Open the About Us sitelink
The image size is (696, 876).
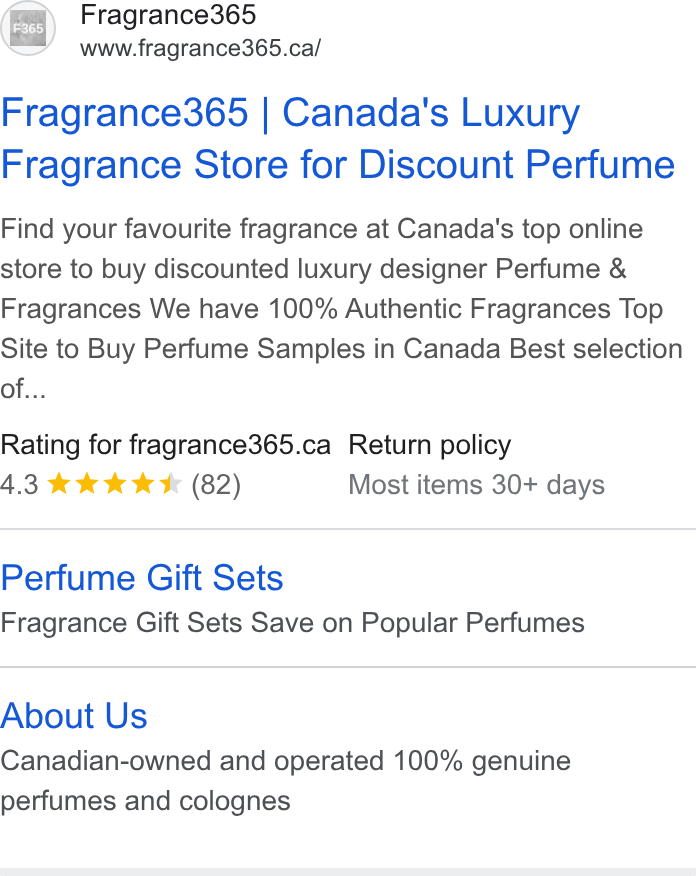point(74,716)
